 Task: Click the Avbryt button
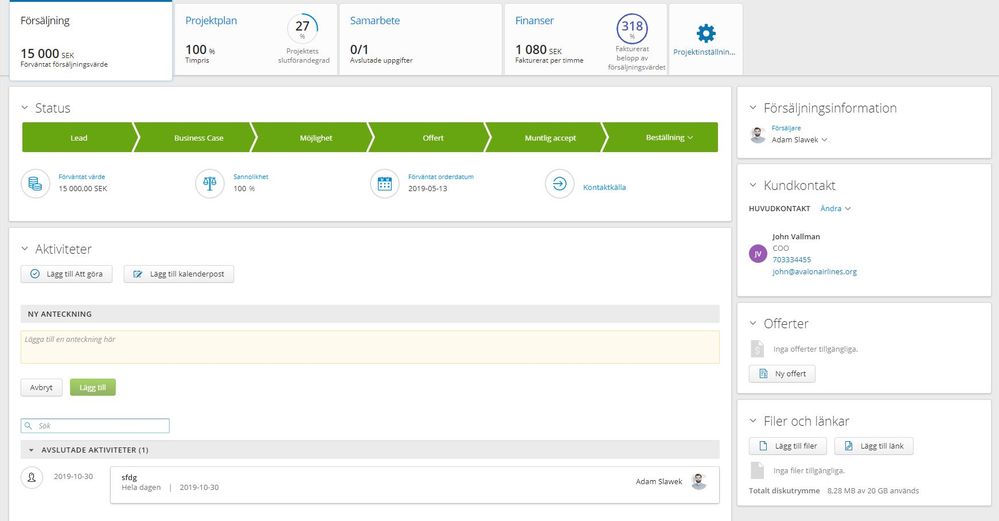[x=41, y=387]
